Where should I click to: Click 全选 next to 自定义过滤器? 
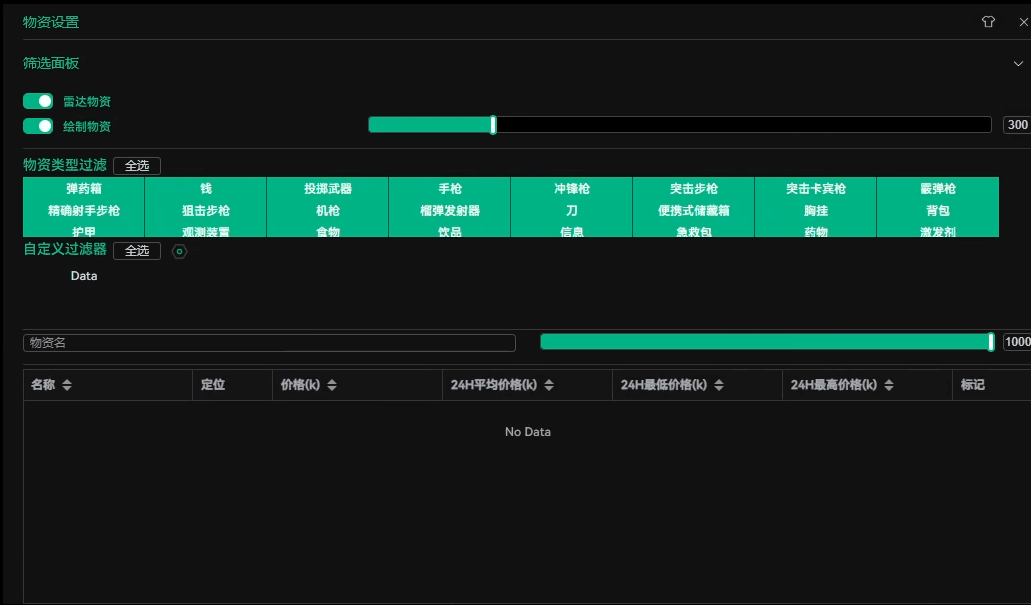[137, 251]
